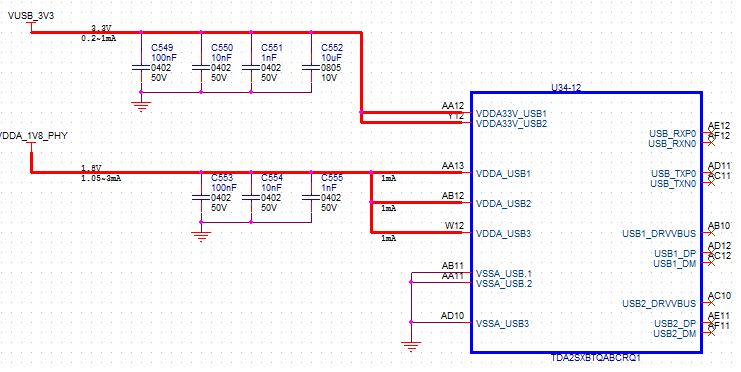Click the C555 reference designator label

coord(332,178)
